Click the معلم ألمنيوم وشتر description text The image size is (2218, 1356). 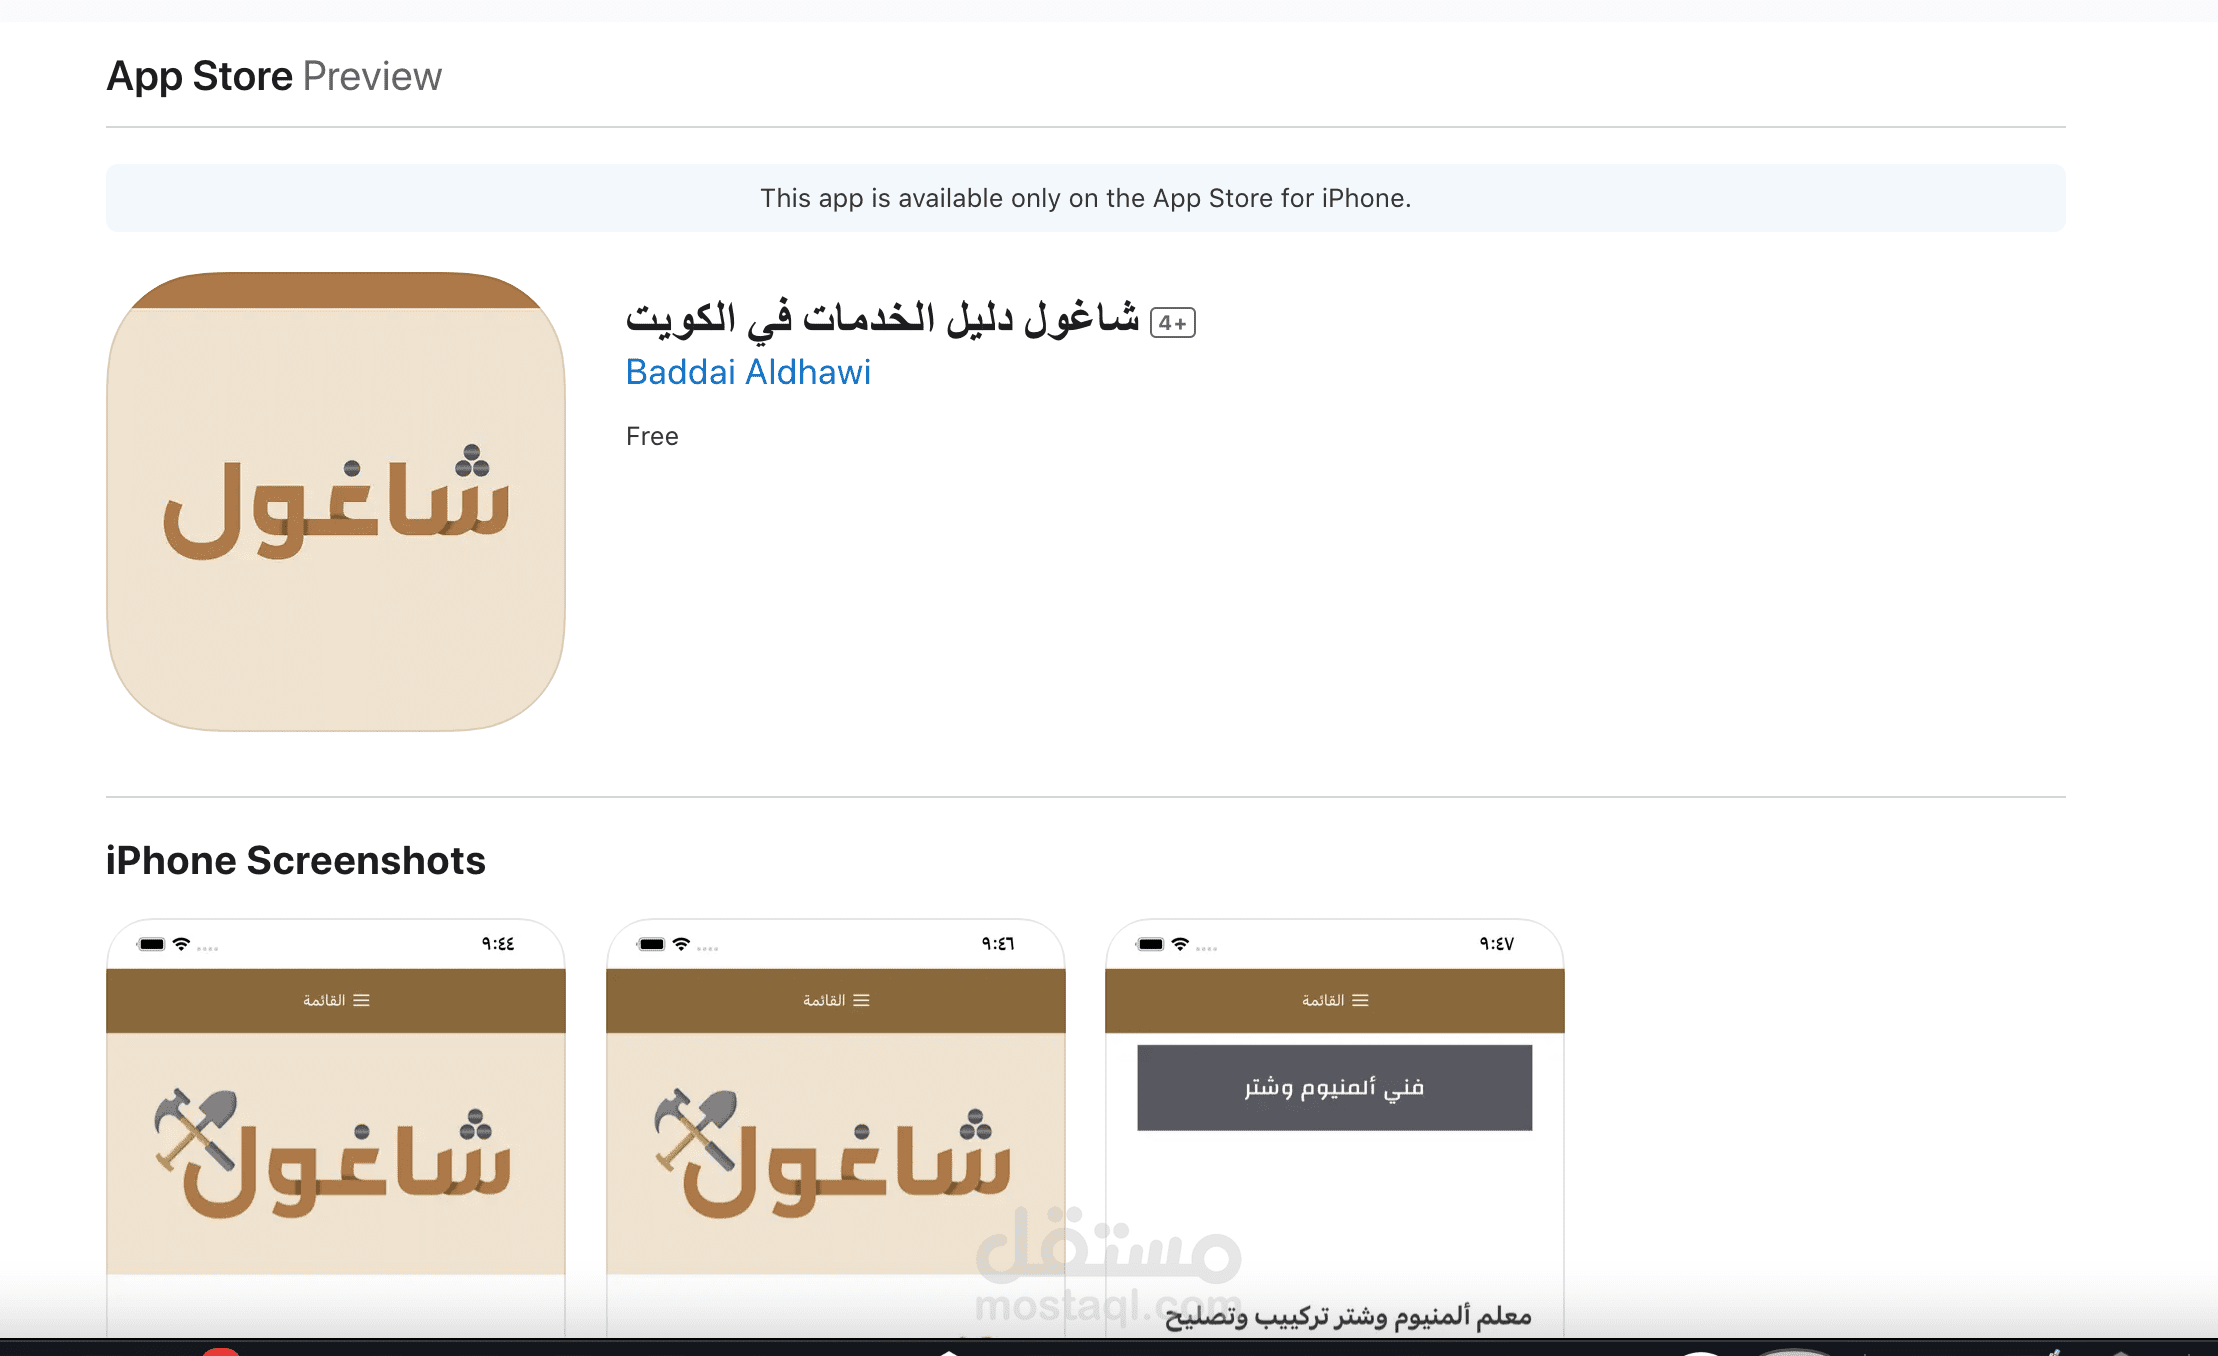coord(1348,1316)
